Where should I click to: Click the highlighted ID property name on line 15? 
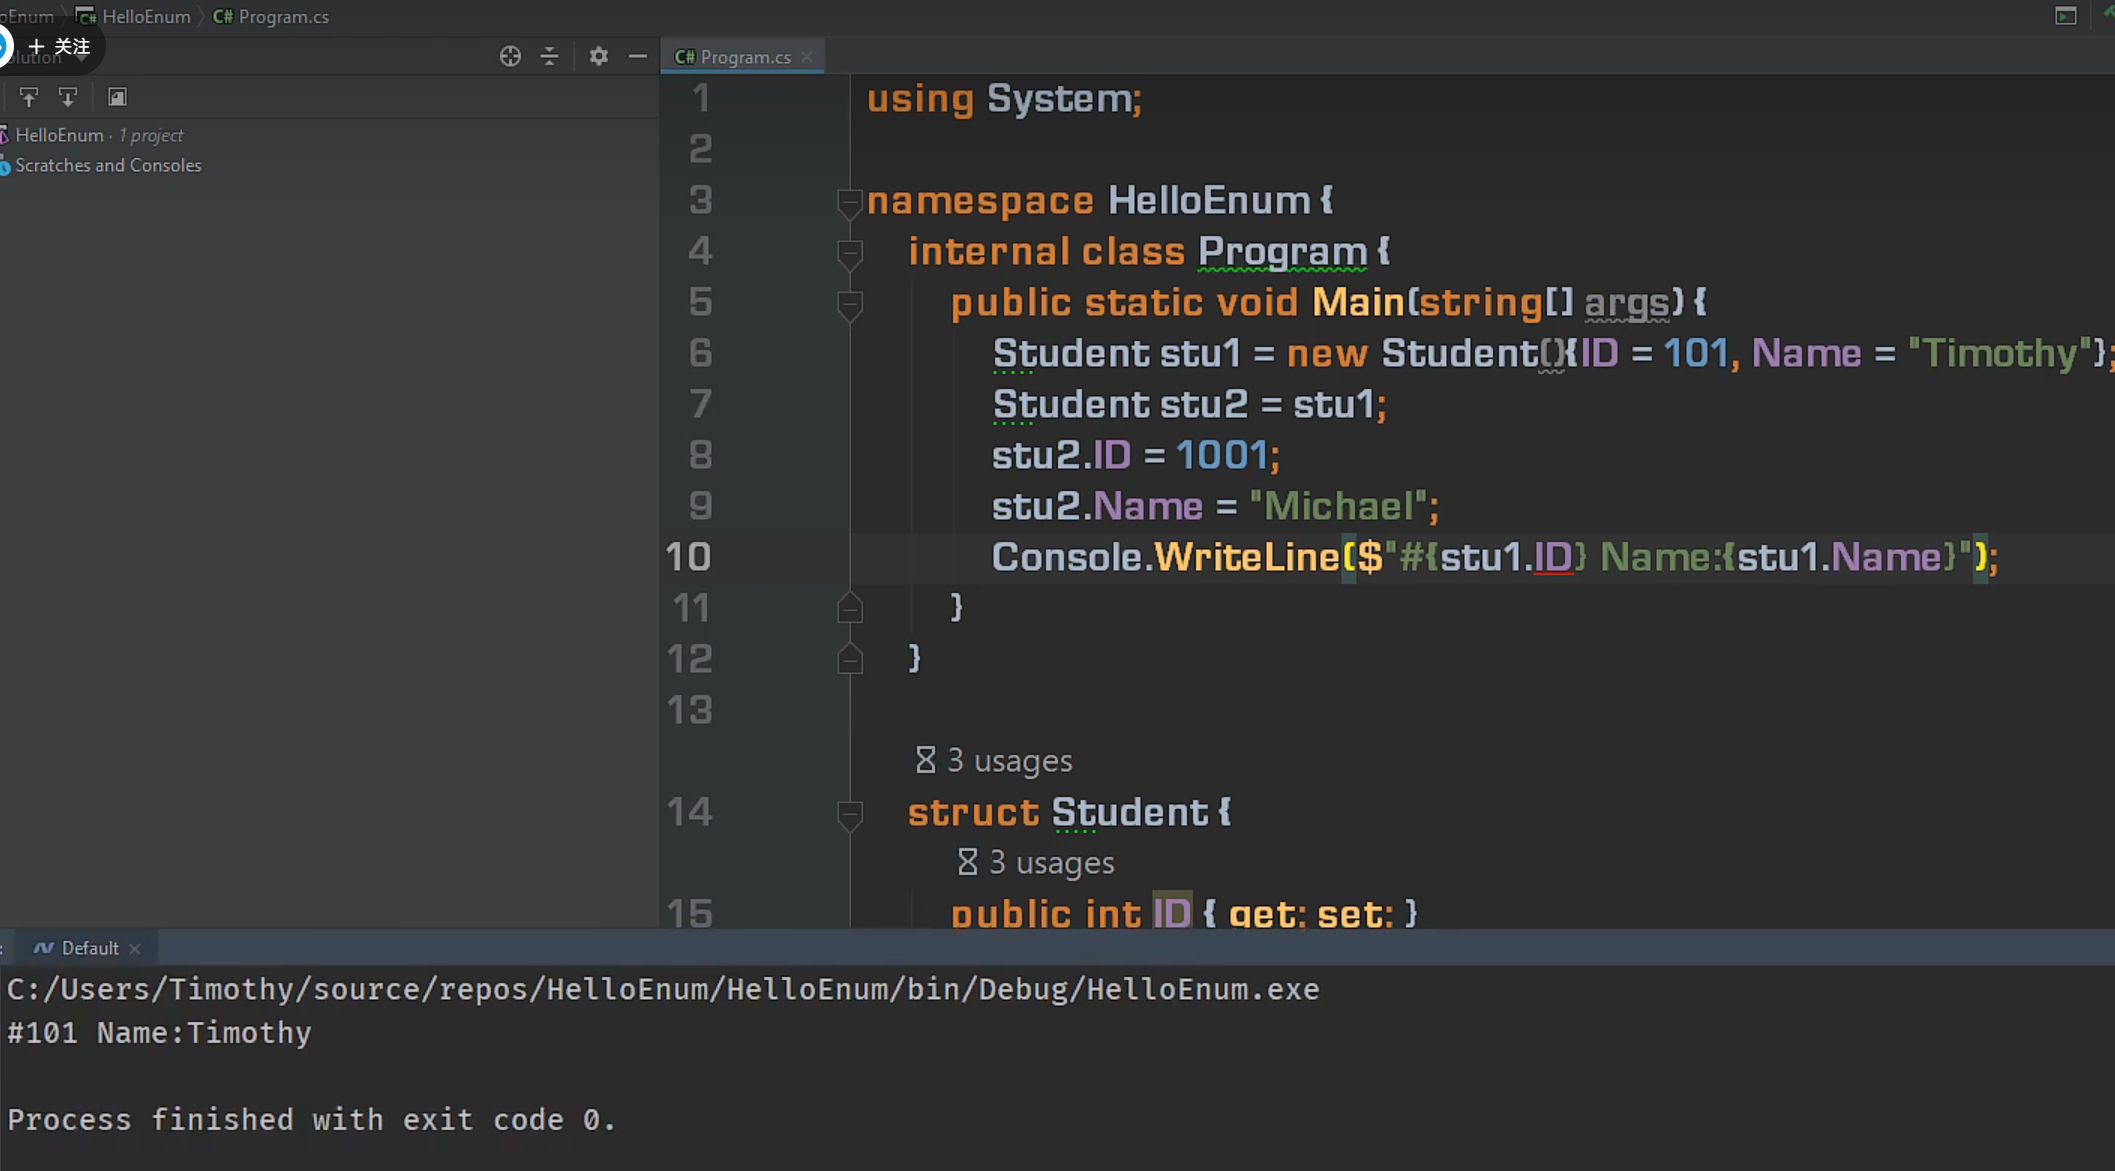coord(1172,913)
